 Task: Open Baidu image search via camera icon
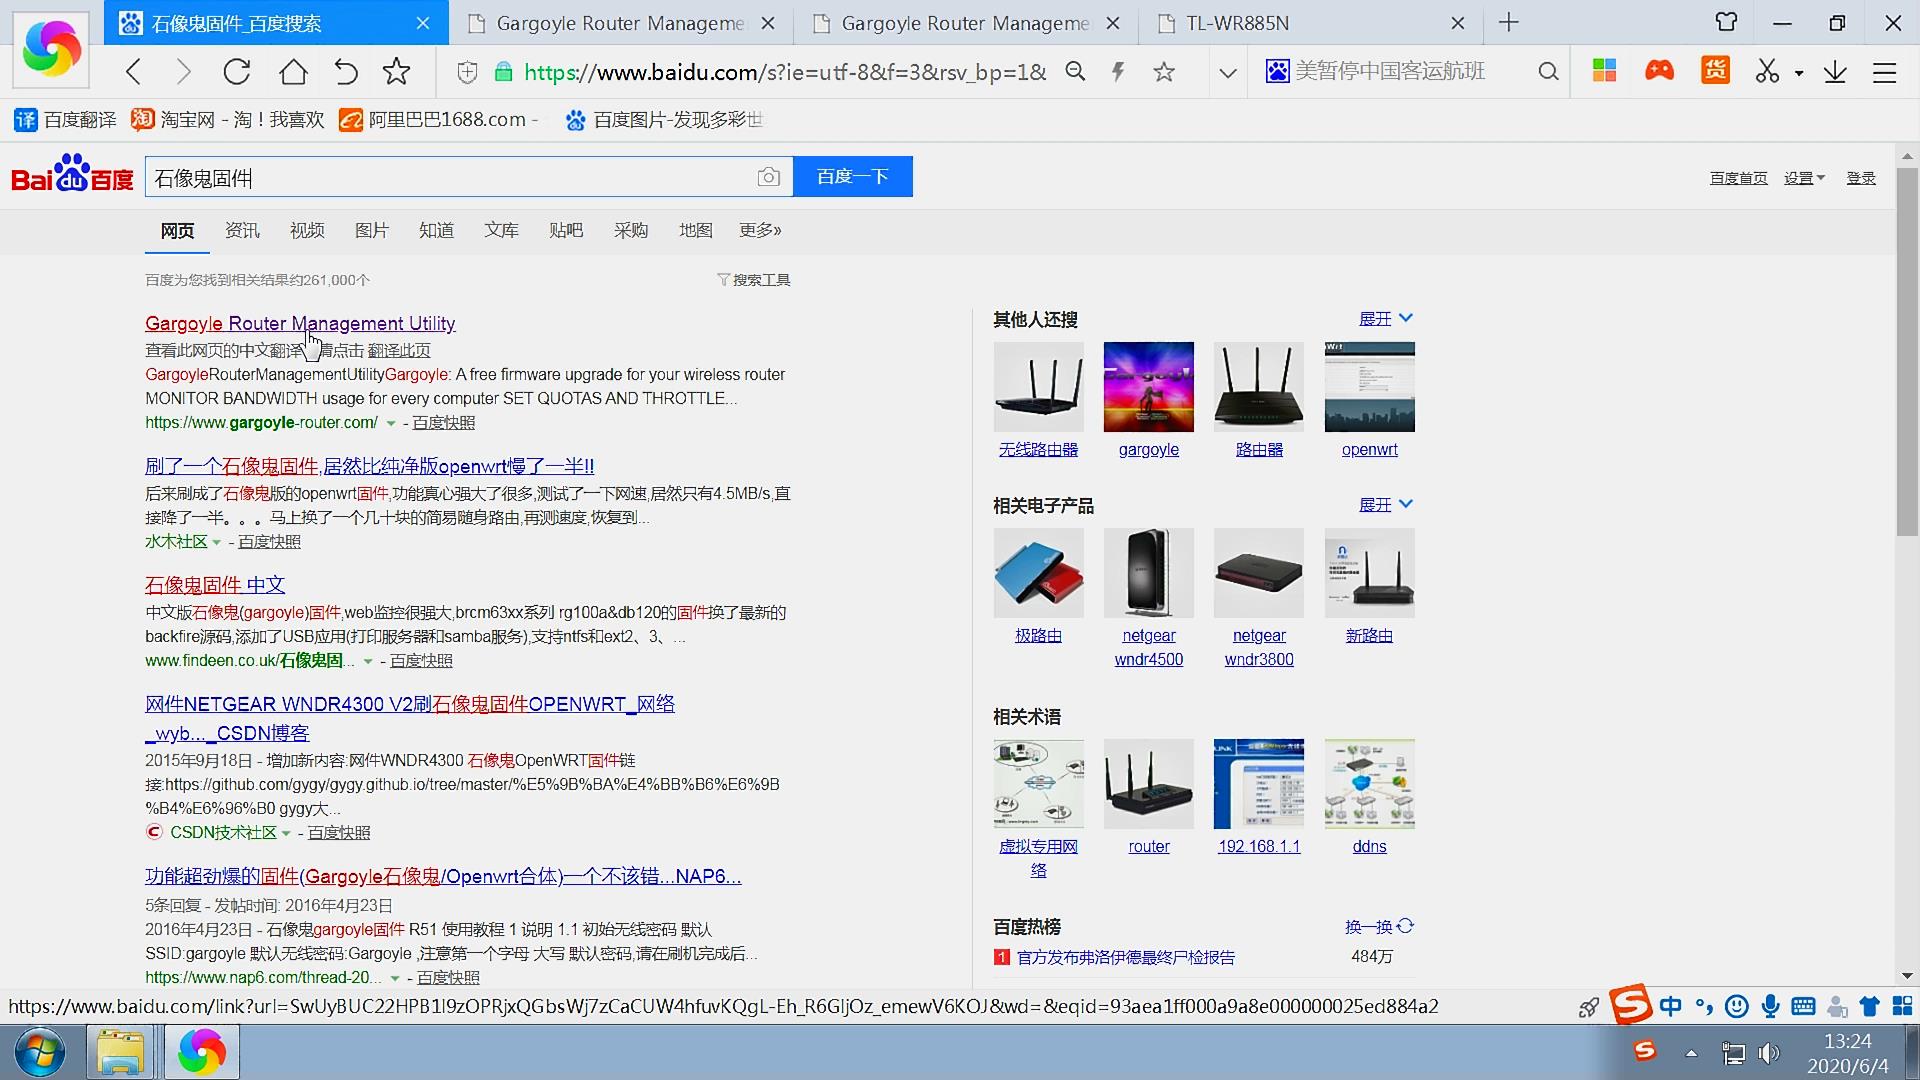tap(769, 176)
